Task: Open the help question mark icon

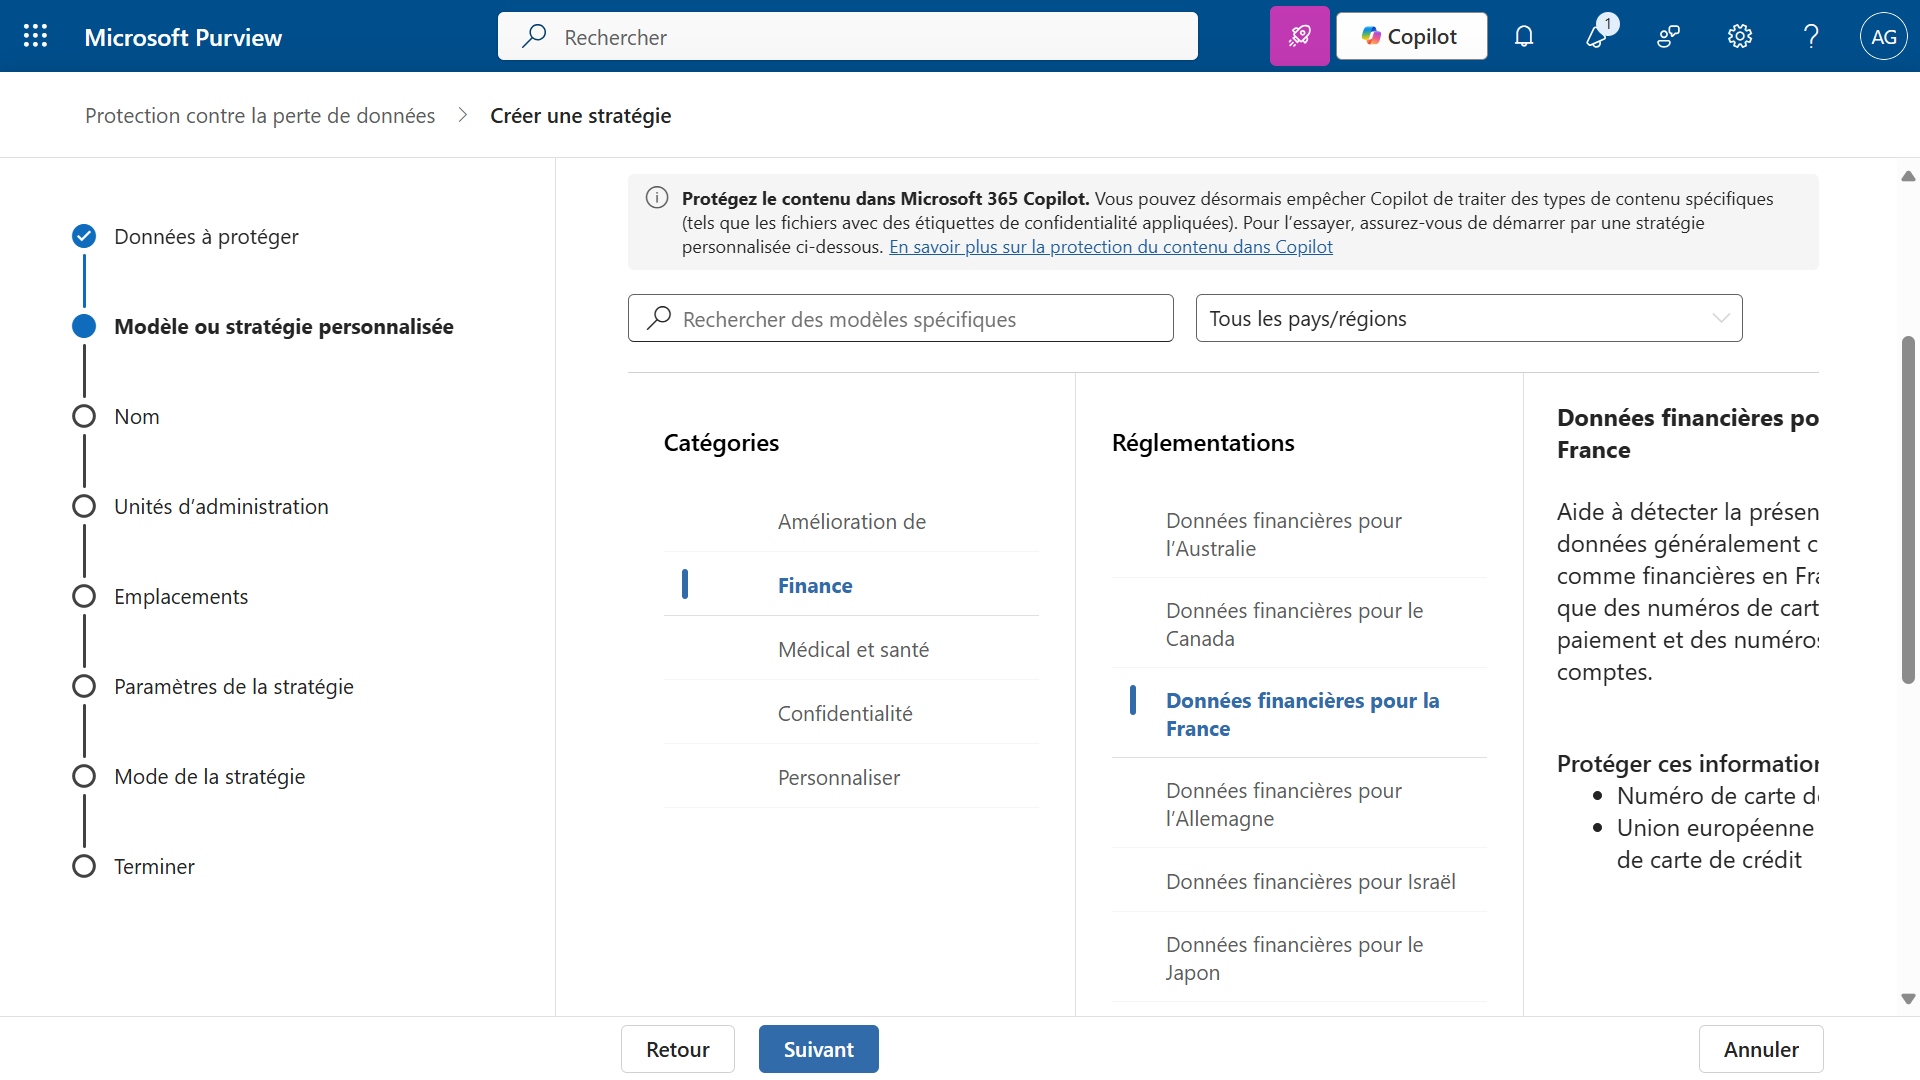Action: pos(1811,37)
